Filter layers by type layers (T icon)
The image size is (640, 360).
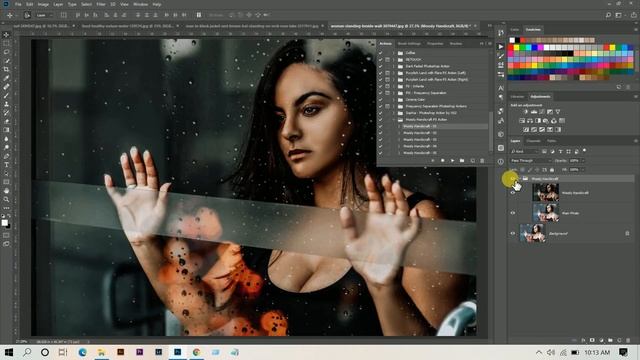pos(560,151)
